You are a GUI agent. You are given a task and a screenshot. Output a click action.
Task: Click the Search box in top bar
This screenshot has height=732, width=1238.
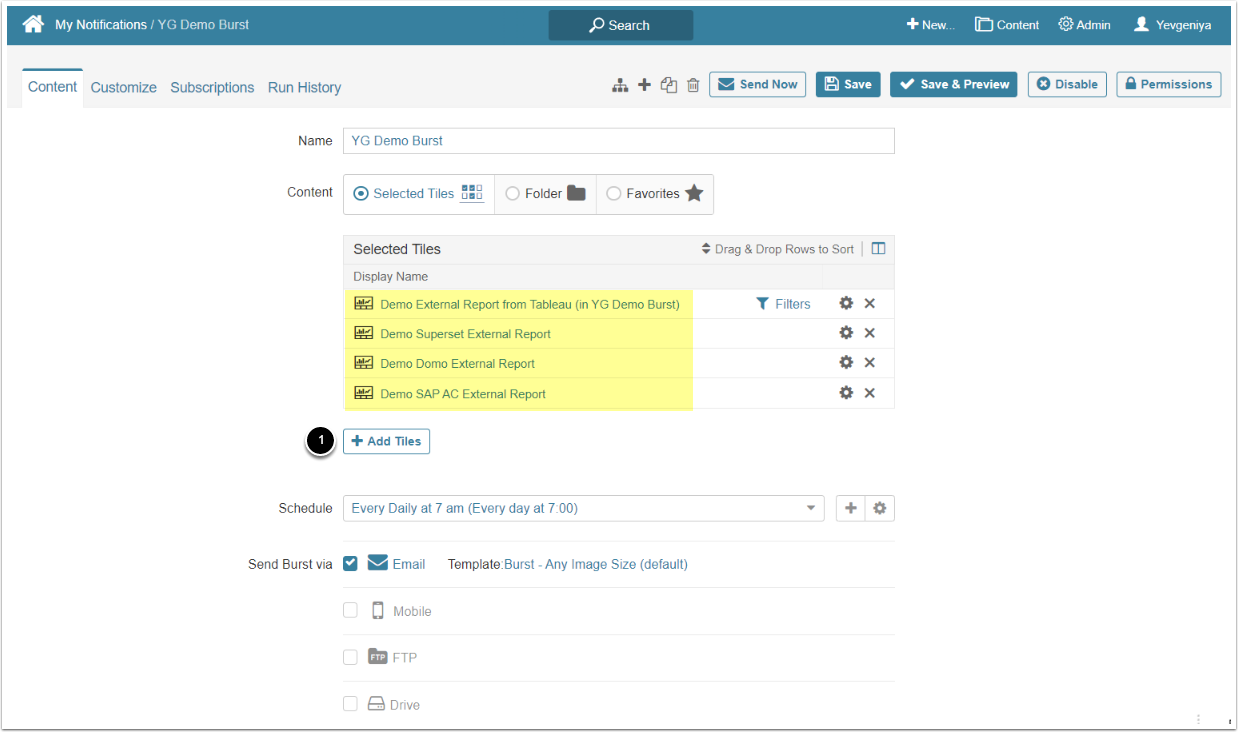620,25
